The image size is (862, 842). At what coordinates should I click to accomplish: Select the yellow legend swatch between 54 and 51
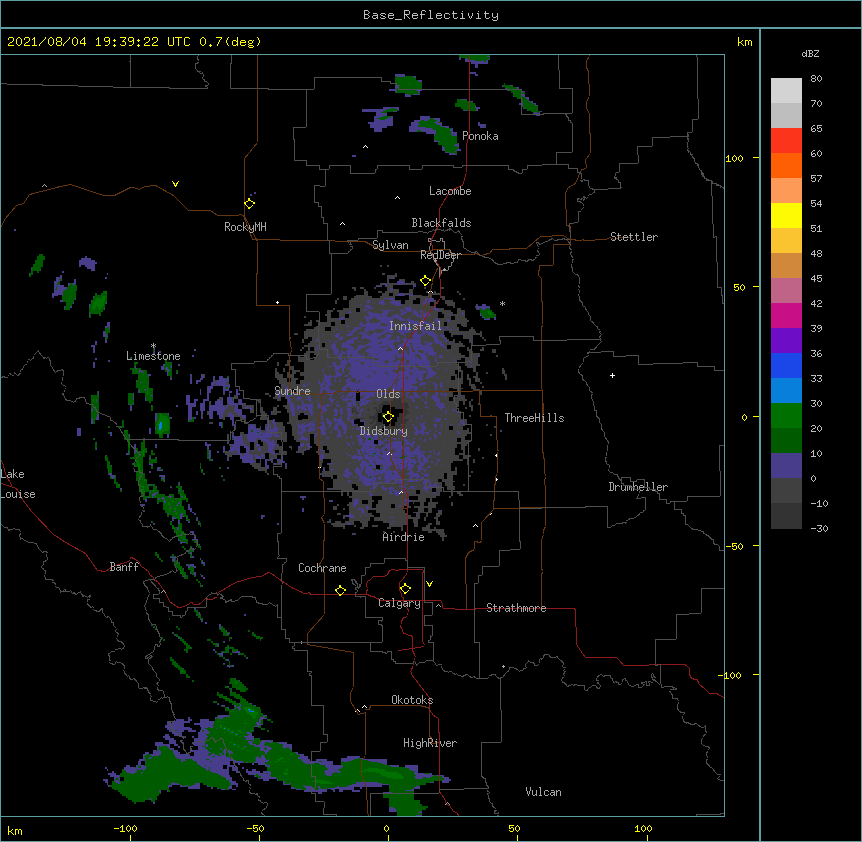[786, 215]
